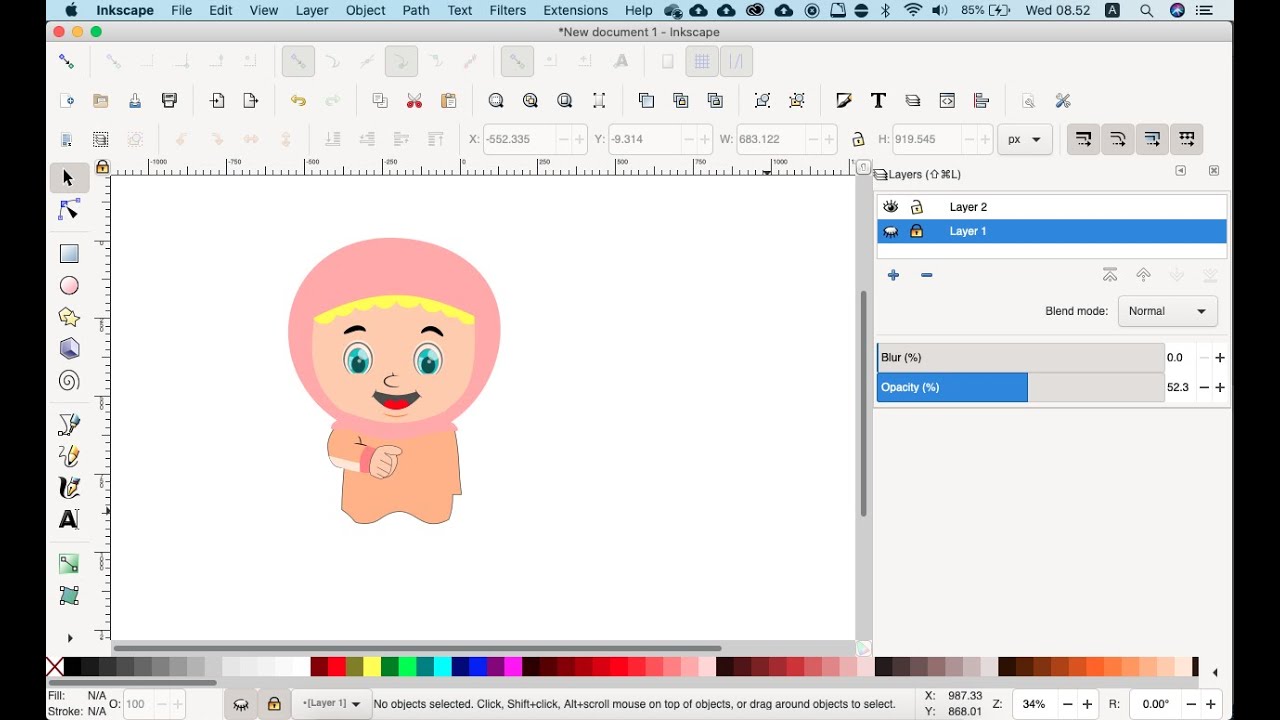The image size is (1280, 720).
Task: Open the XML editor icon
Action: [947, 101]
